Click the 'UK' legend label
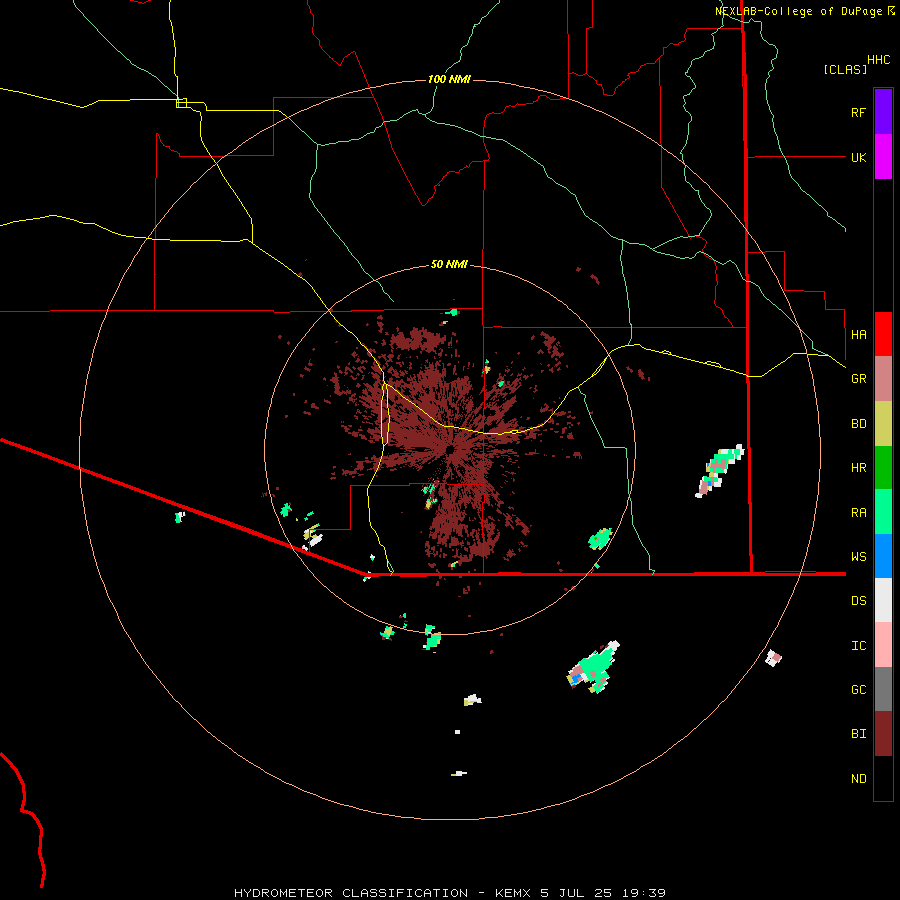Viewport: 900px width, 900px height. coord(858,157)
